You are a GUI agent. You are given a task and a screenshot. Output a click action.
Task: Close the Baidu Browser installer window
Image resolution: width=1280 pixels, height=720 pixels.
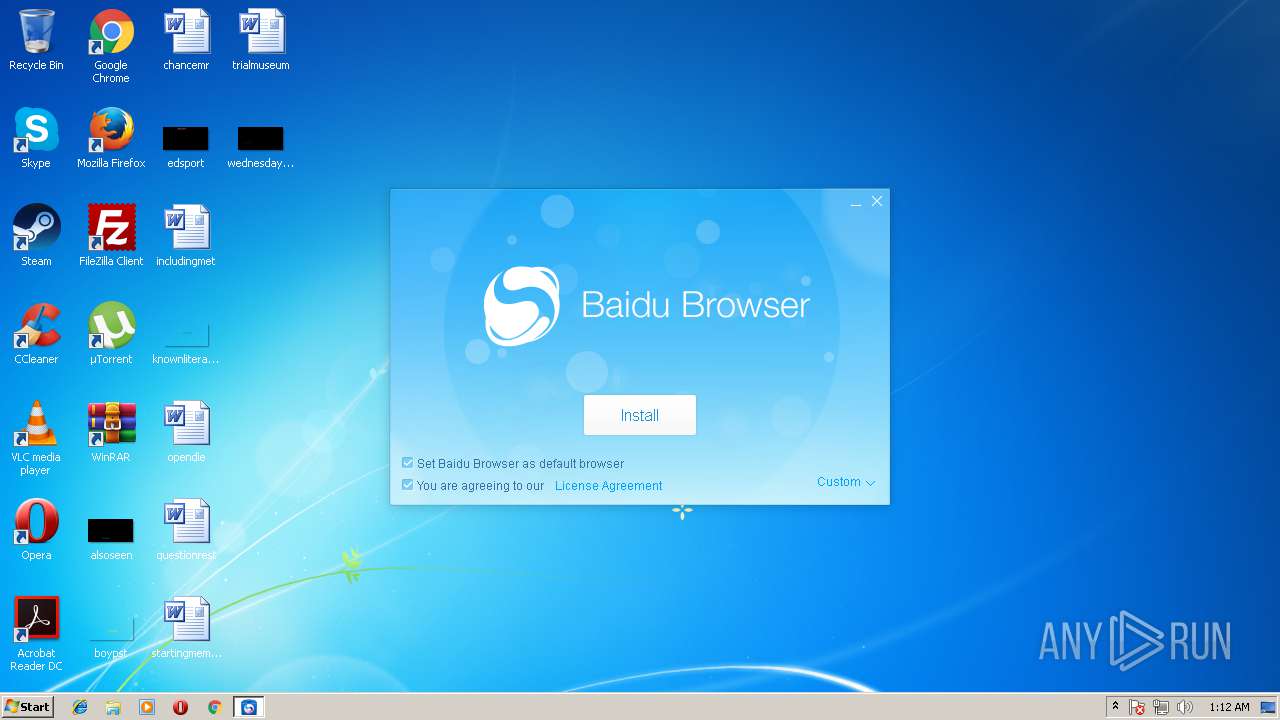[x=877, y=201]
